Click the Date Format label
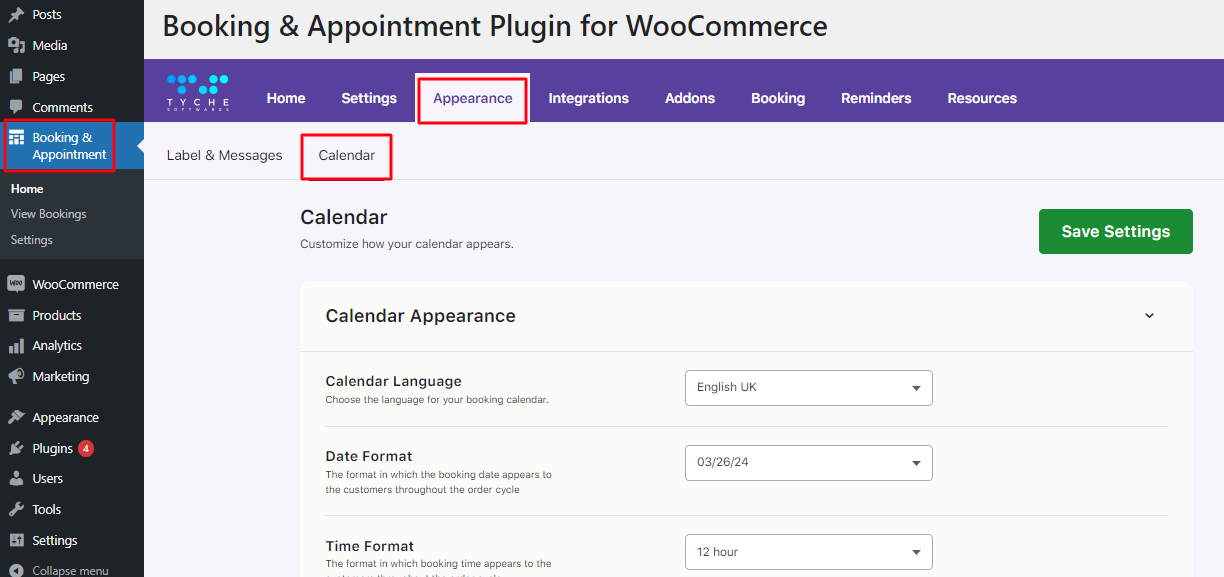This screenshot has width=1224, height=577. [x=369, y=456]
